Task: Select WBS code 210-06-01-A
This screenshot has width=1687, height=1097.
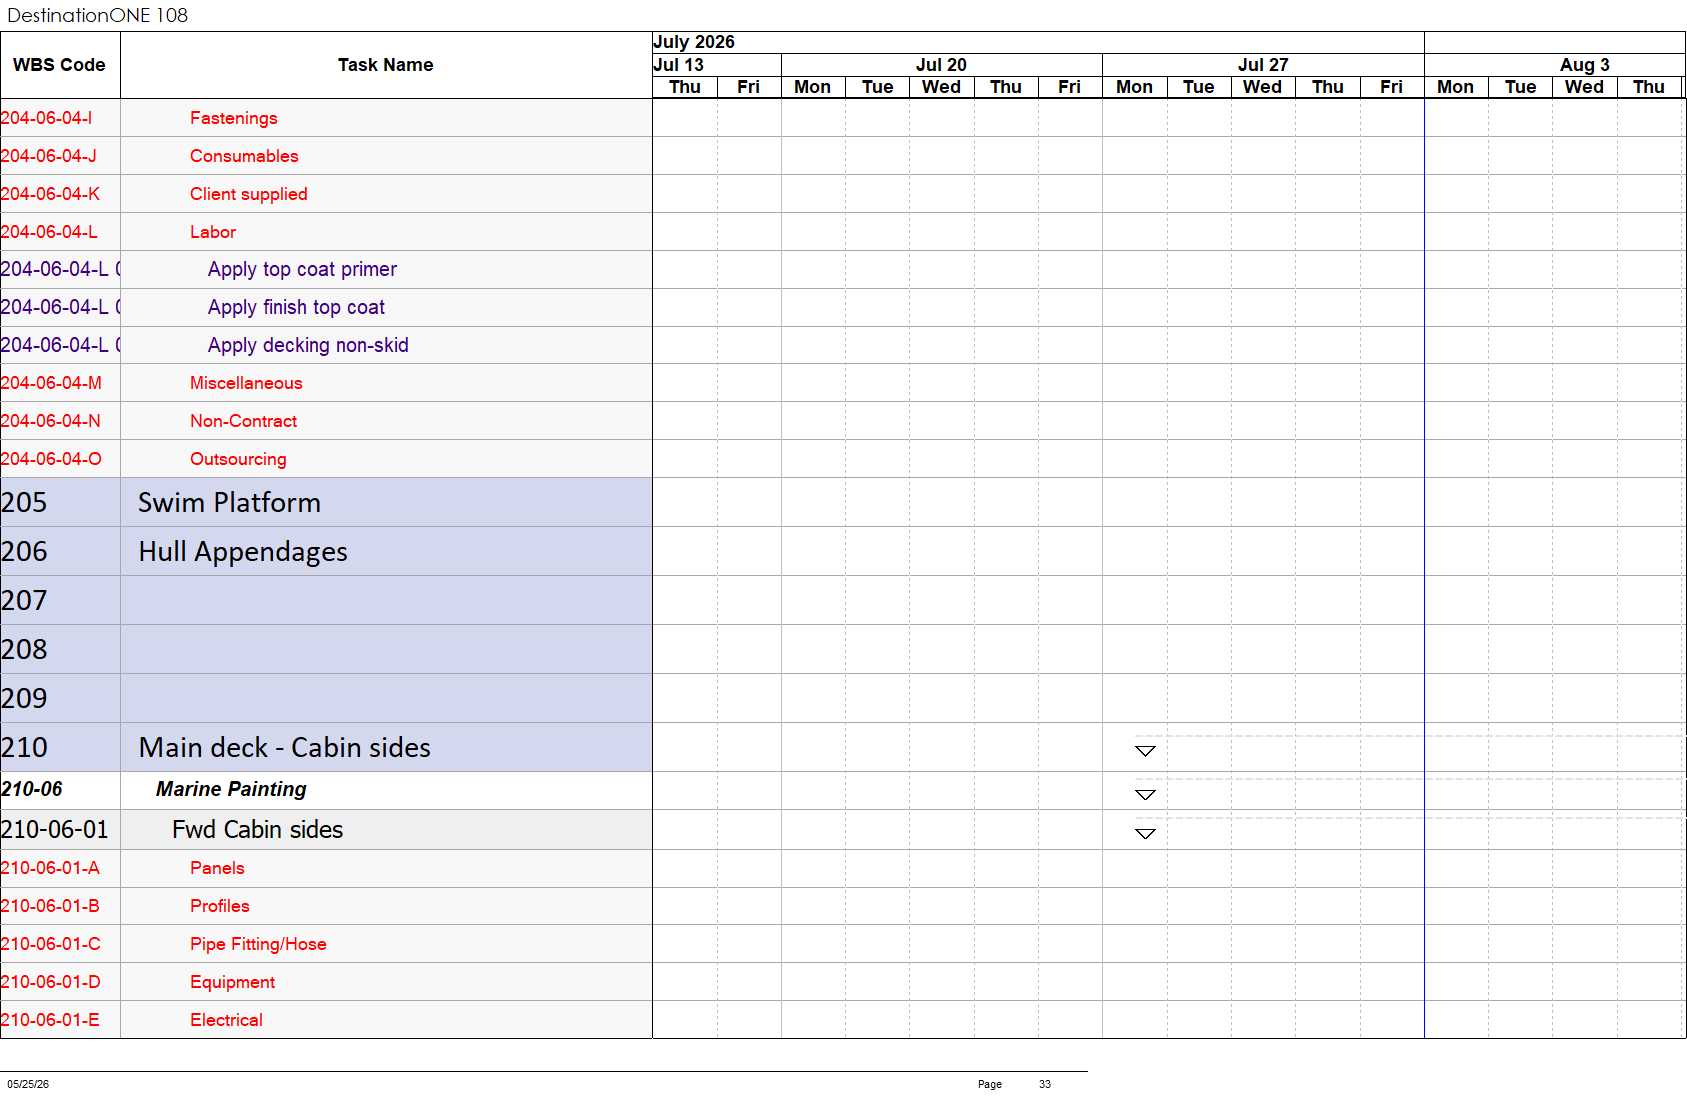Action: click(x=50, y=868)
